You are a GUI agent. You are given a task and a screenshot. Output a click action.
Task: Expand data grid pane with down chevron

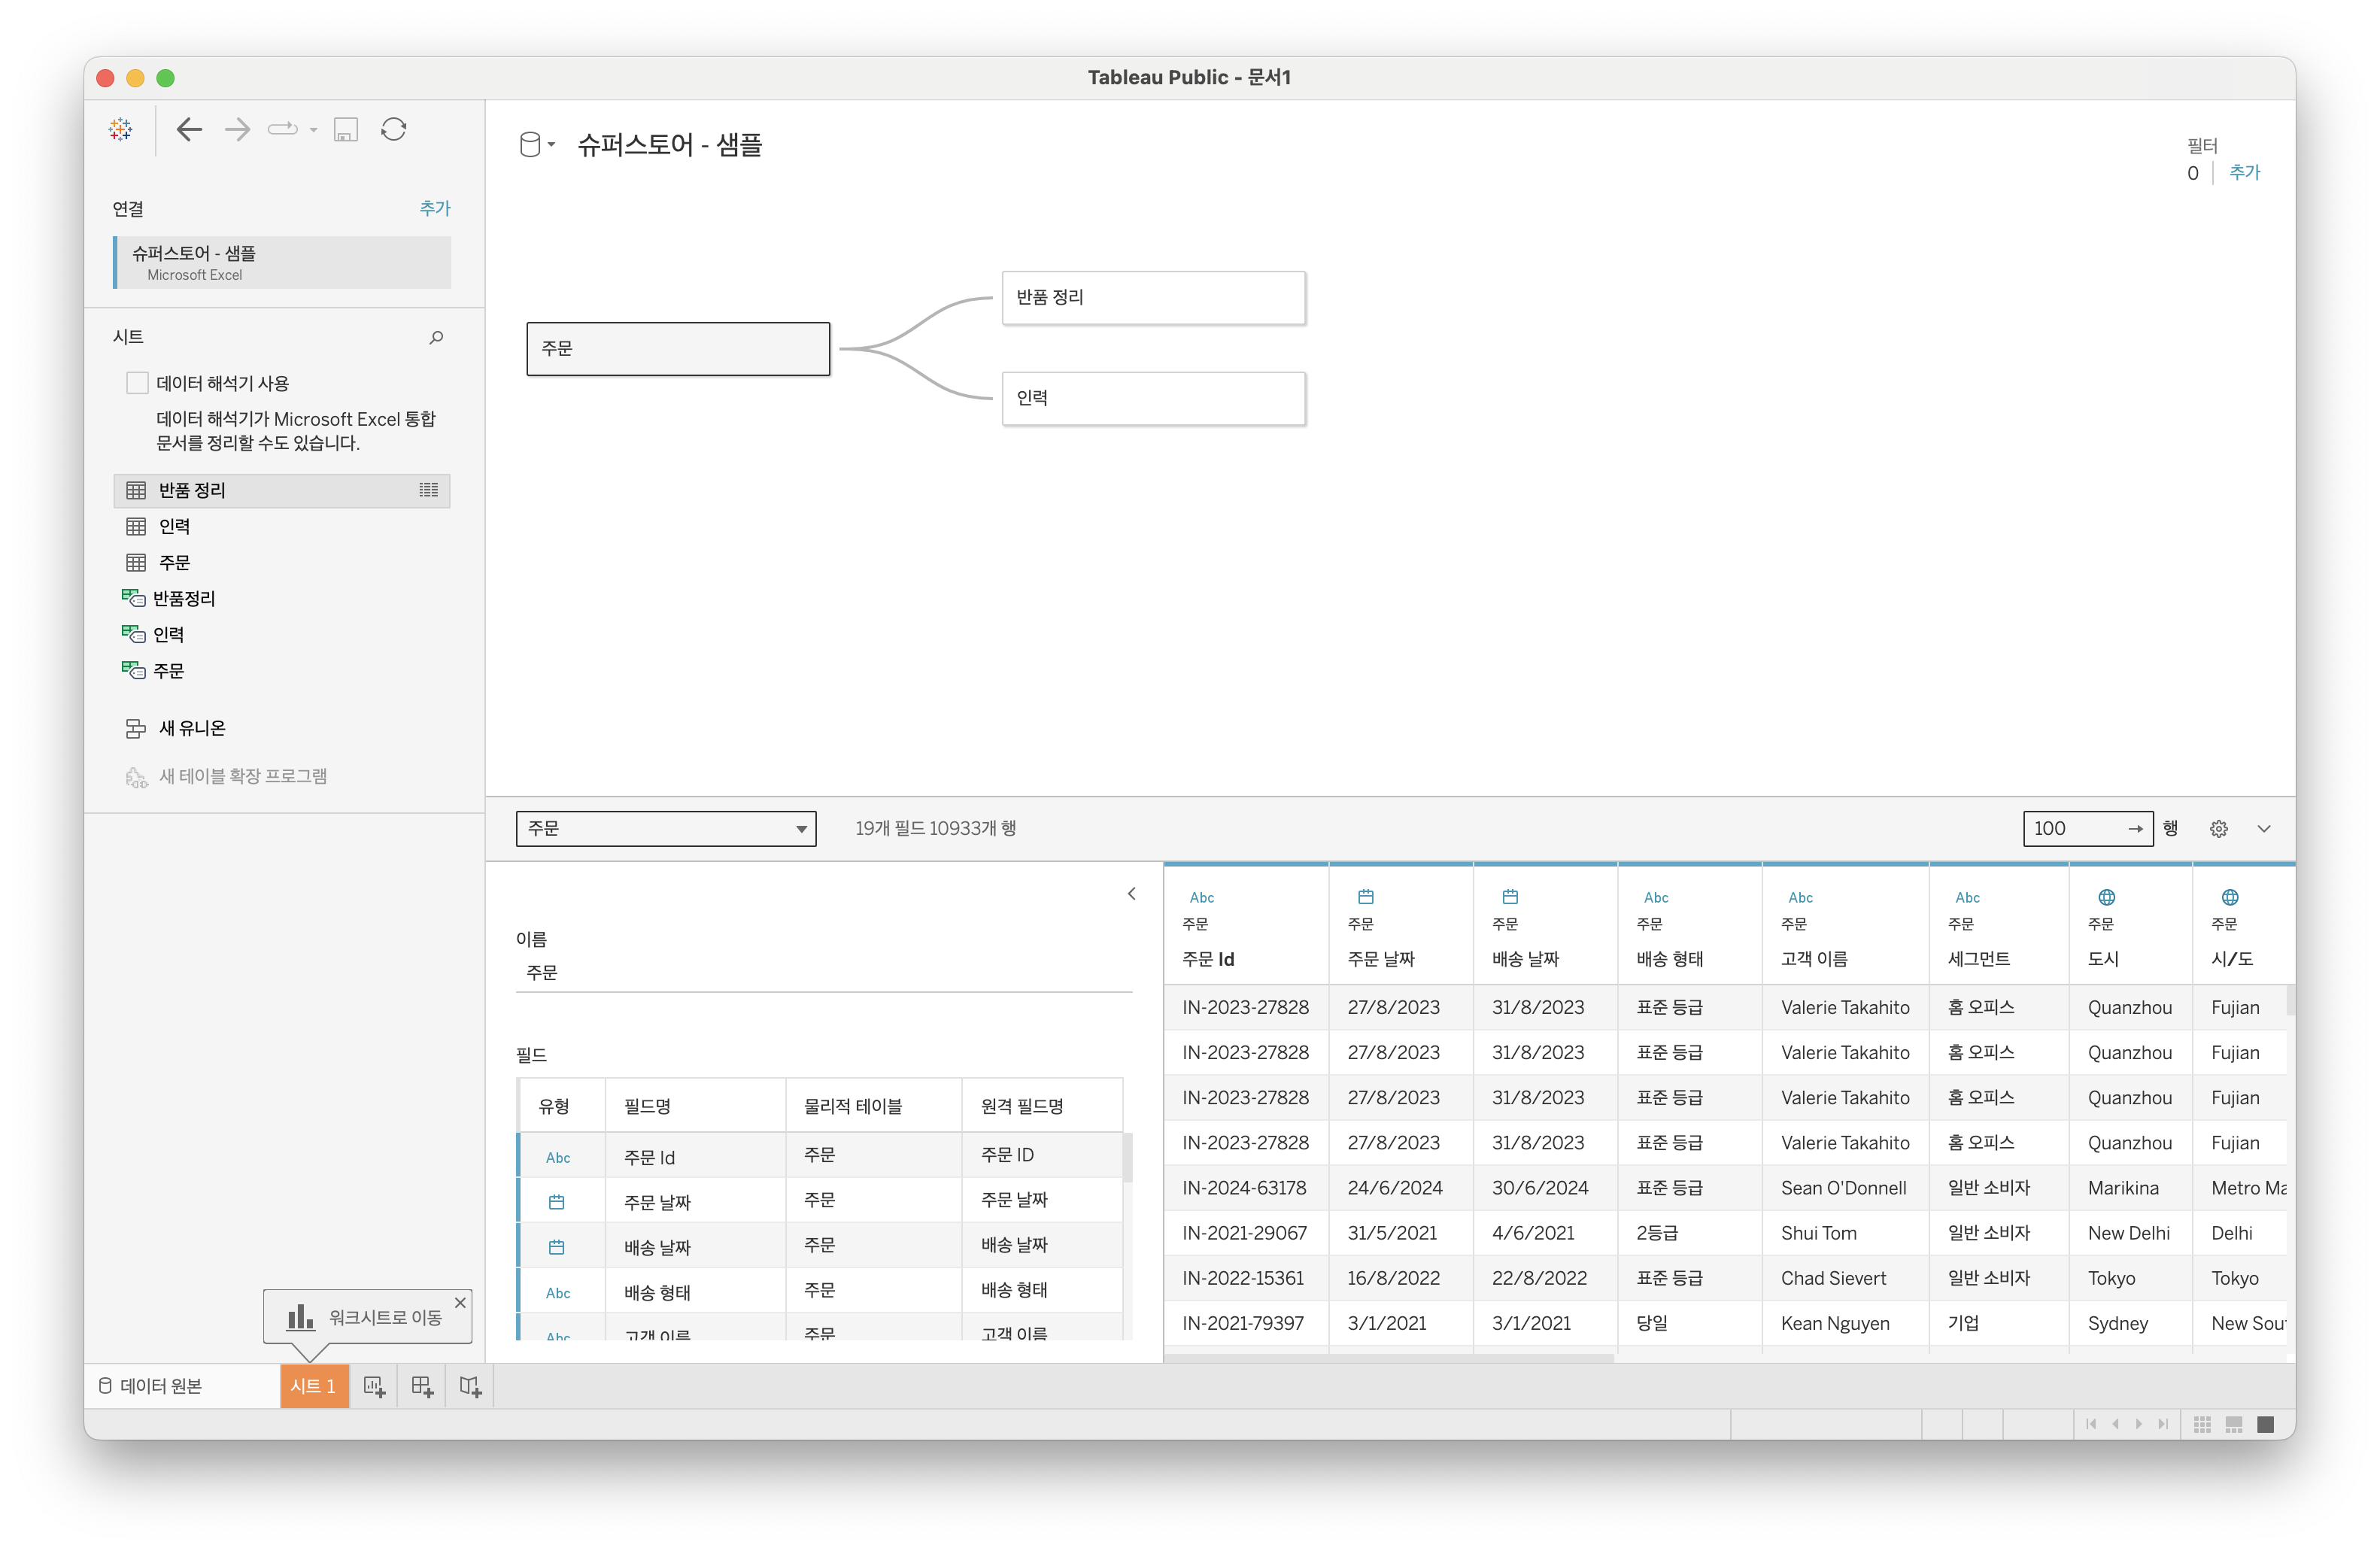[2264, 829]
